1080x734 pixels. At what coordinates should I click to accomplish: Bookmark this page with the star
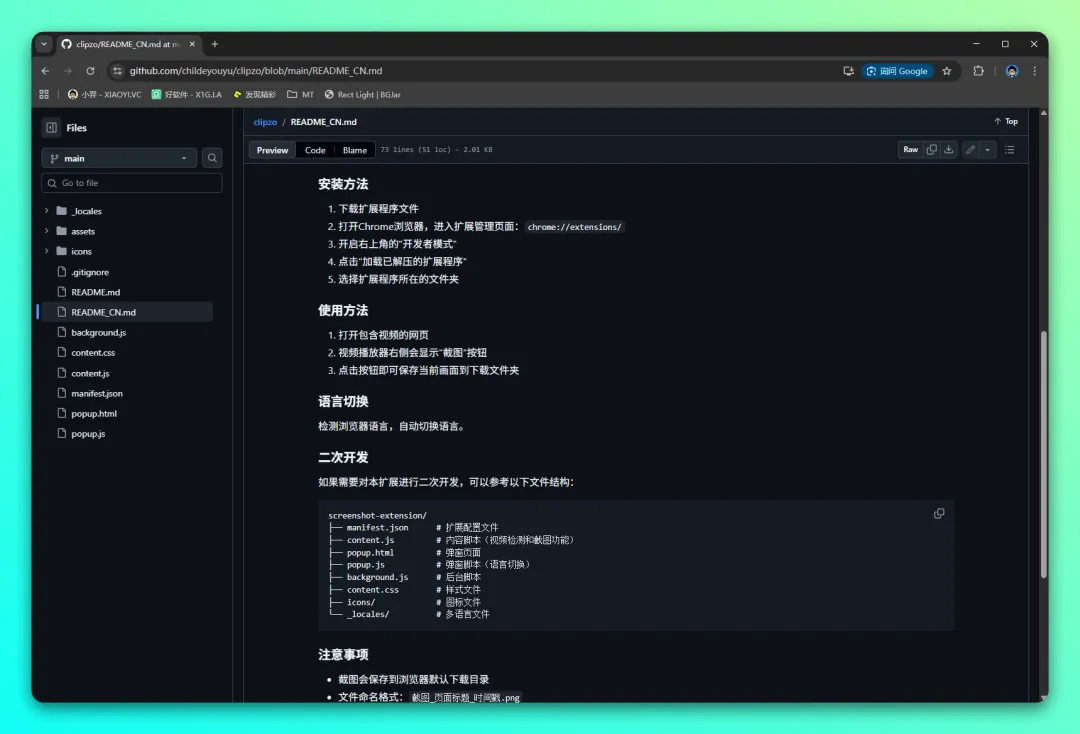947,71
